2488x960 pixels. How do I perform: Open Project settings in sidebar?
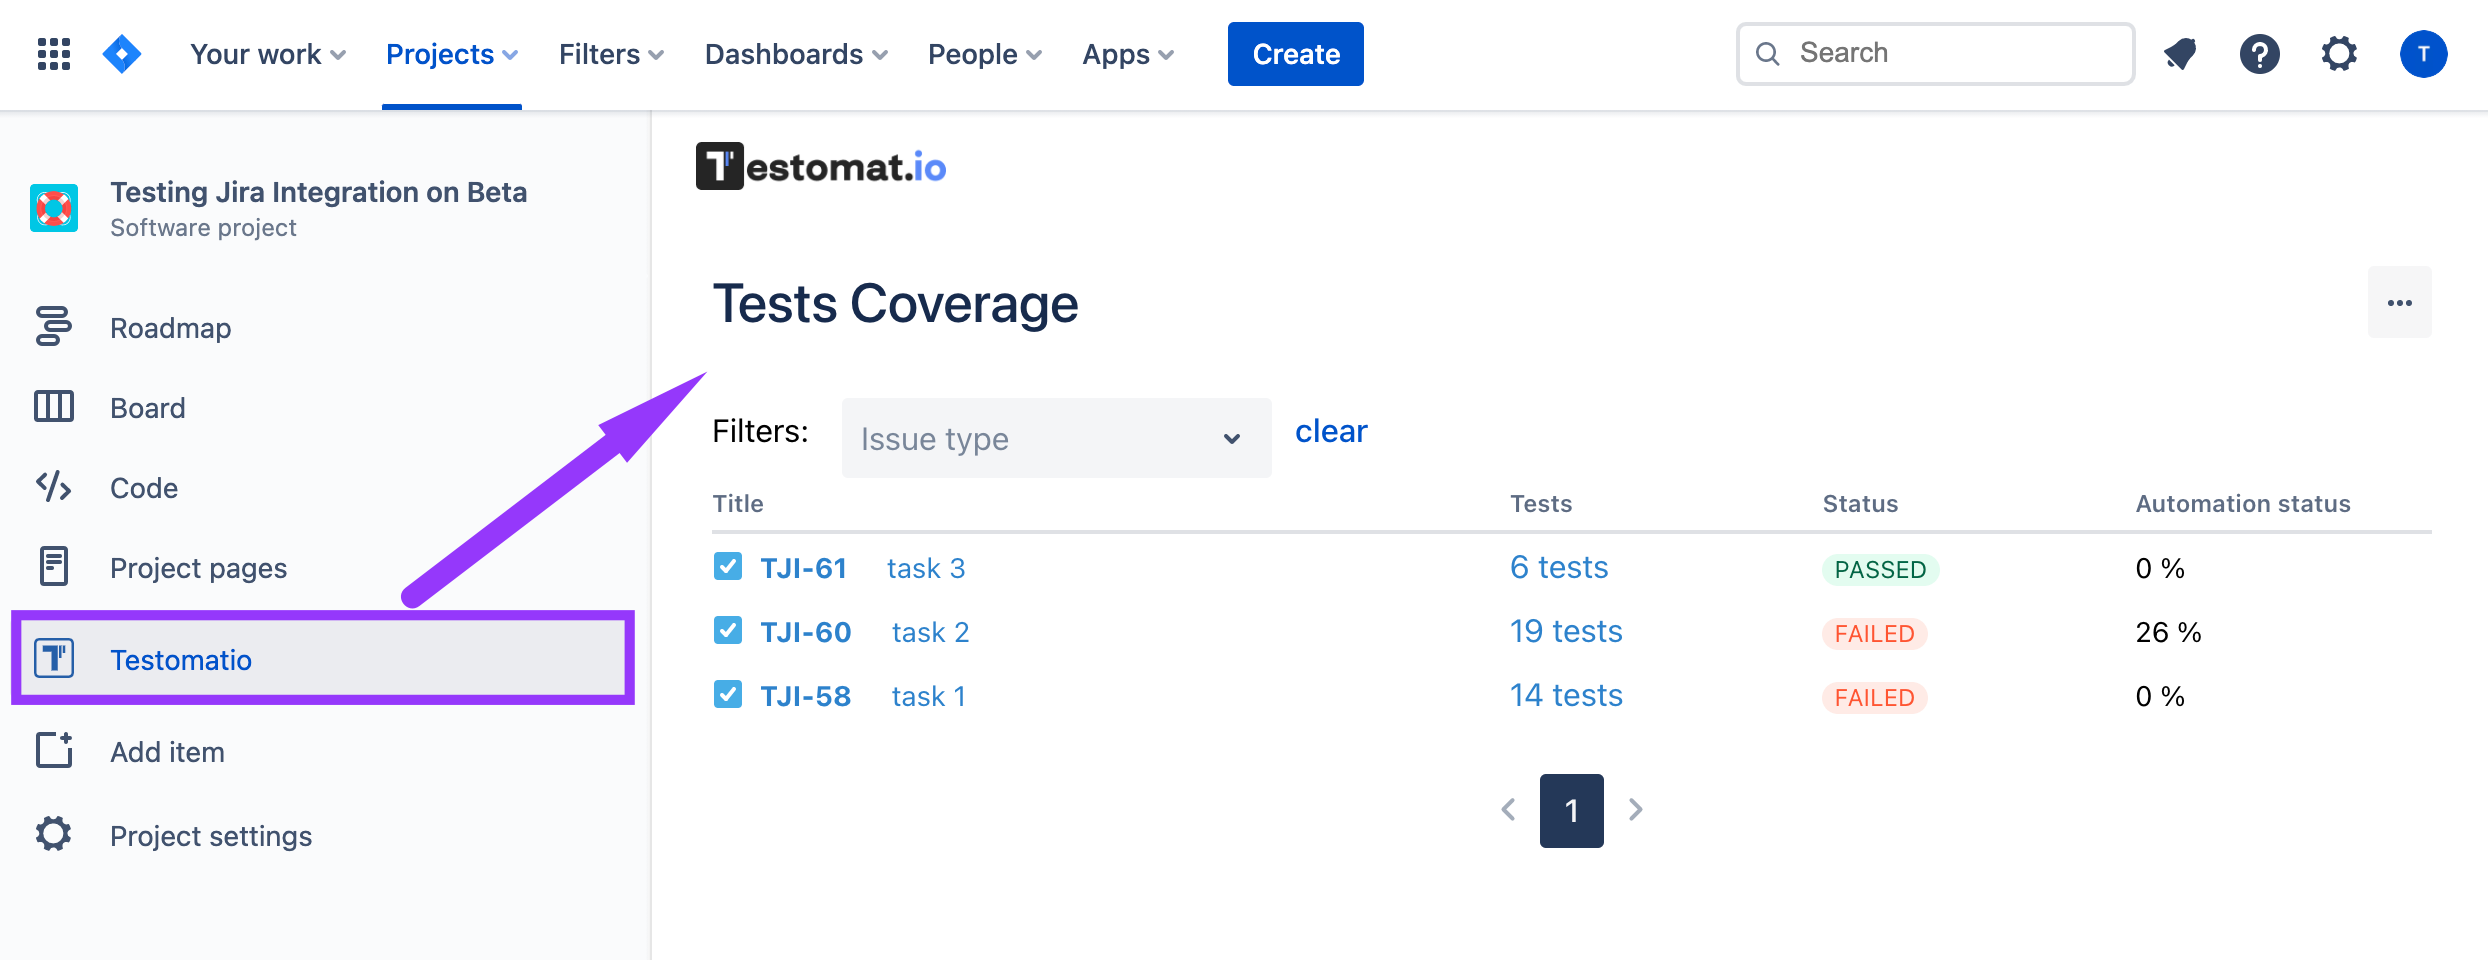click(210, 836)
